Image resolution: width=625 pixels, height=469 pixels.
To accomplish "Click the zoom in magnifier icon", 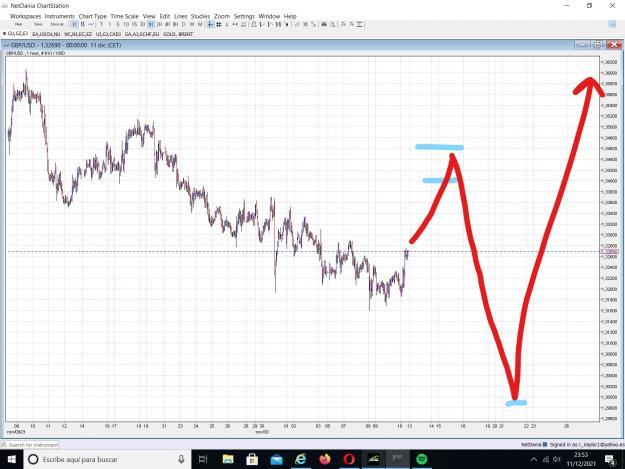I will pyautogui.click(x=343, y=24).
